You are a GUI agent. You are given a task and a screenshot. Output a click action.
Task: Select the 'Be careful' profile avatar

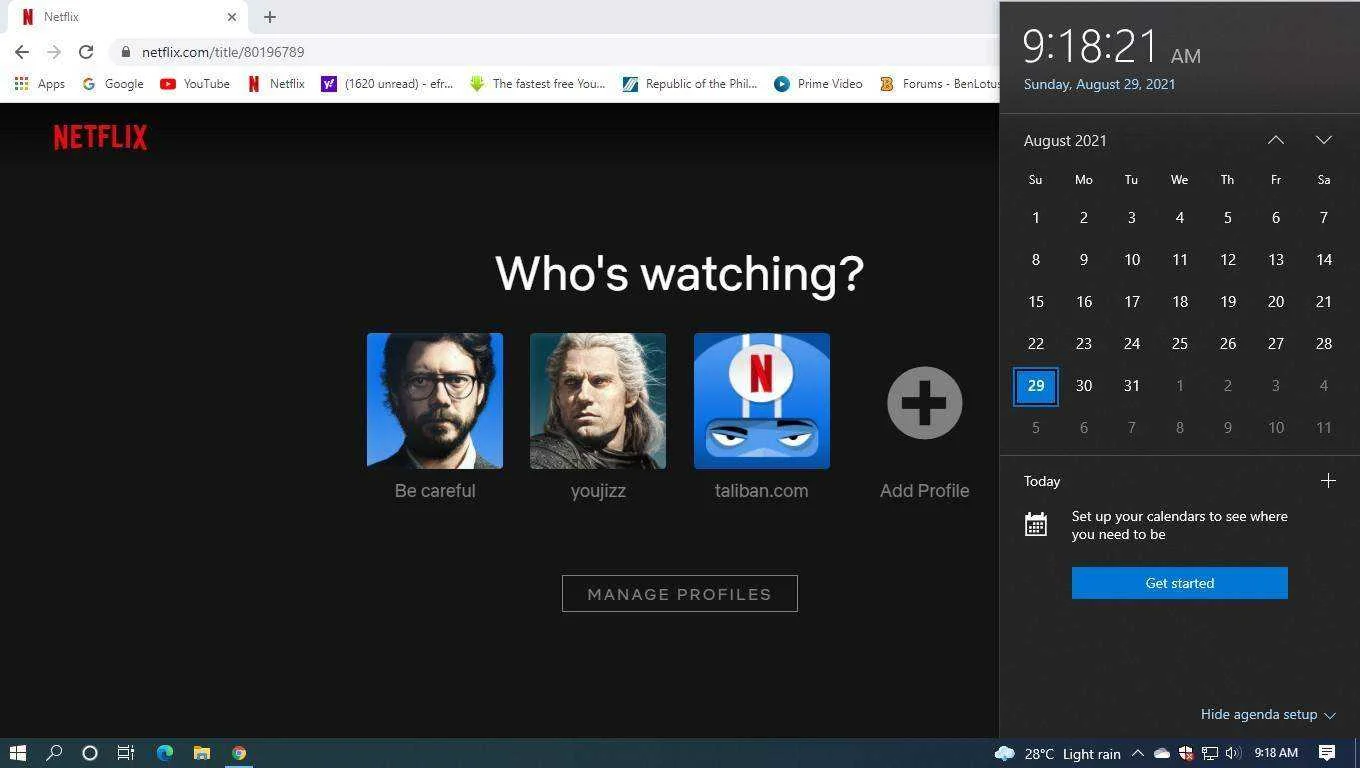point(435,401)
